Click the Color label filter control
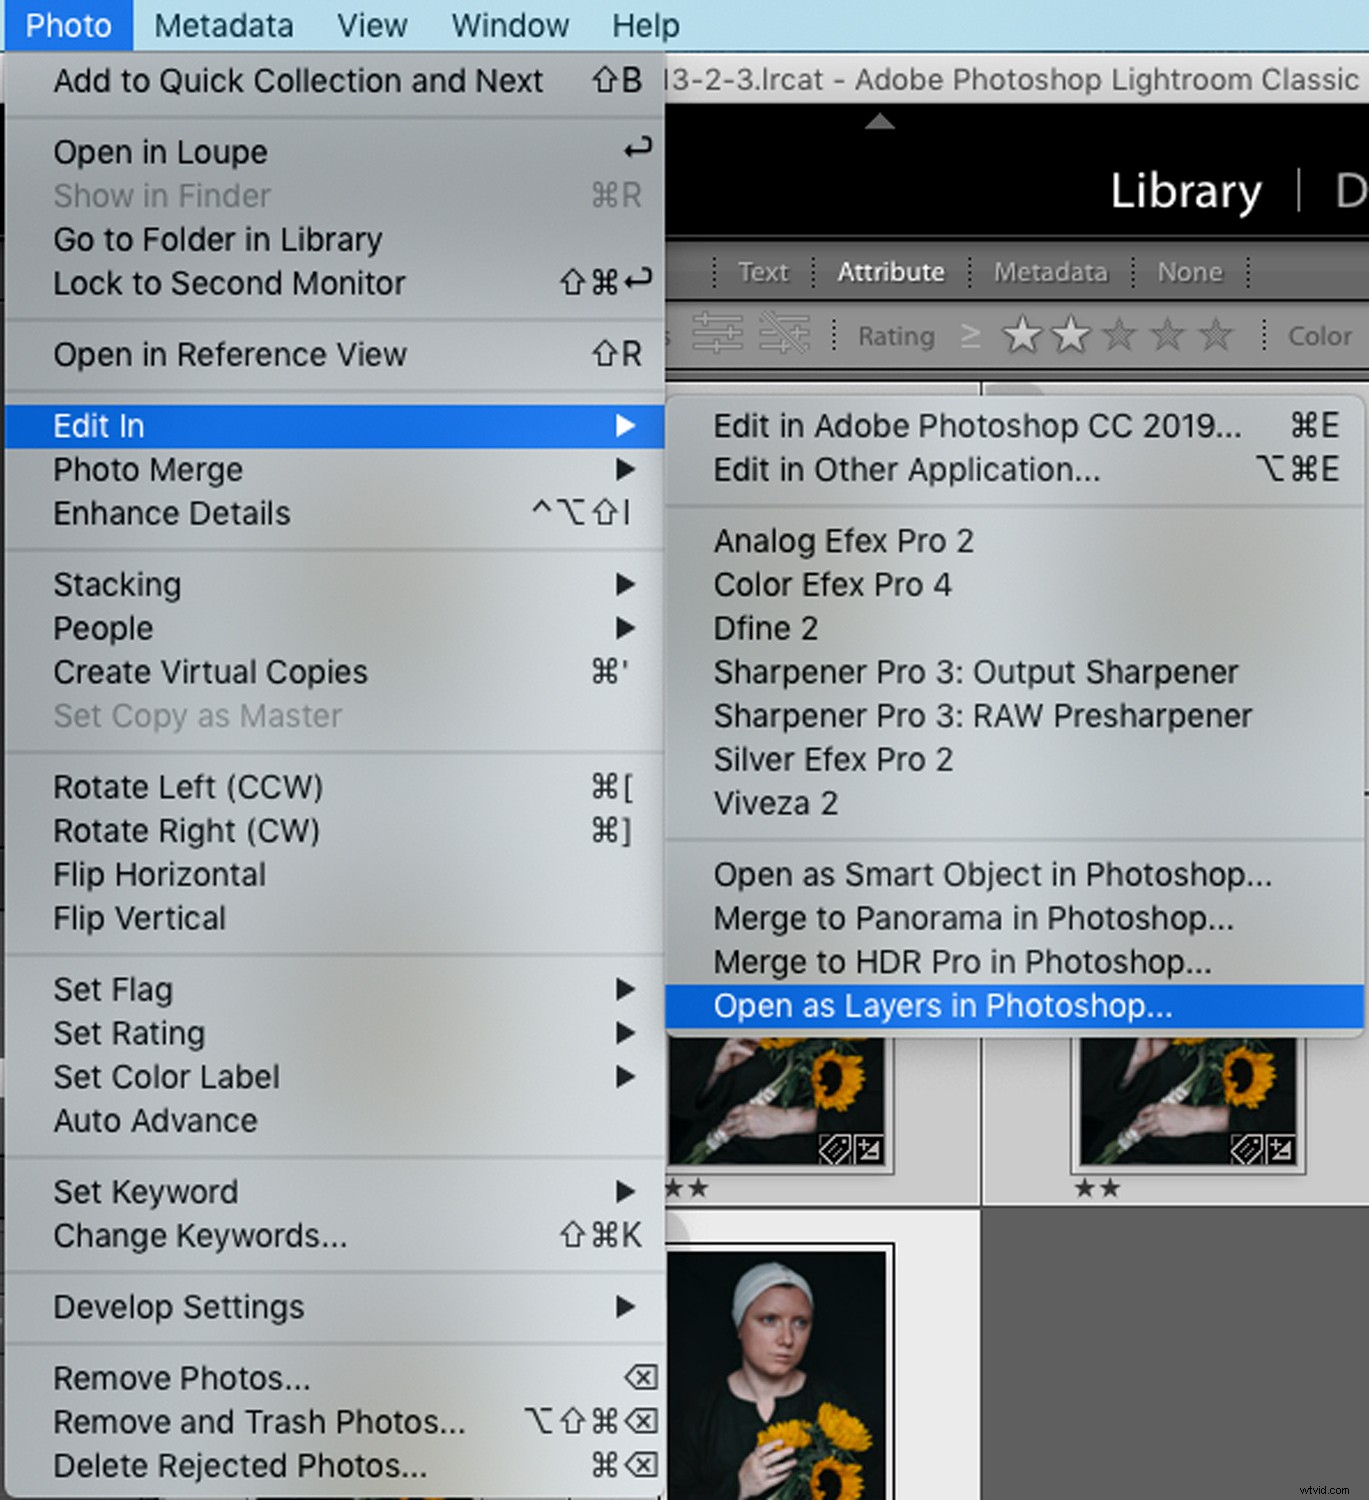 click(1318, 336)
